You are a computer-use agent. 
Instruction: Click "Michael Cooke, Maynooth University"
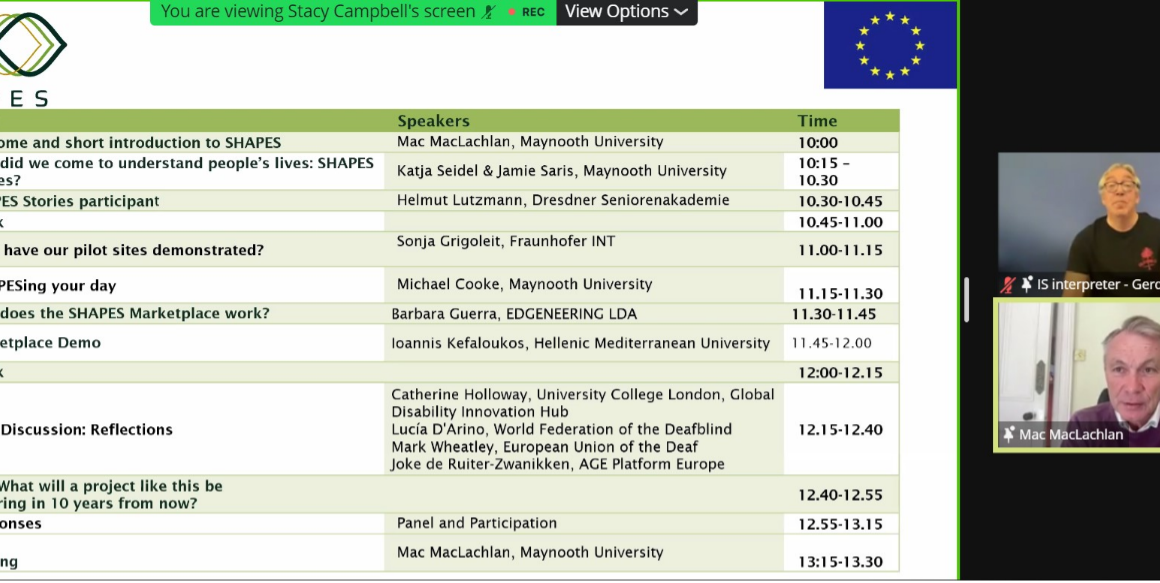(525, 284)
